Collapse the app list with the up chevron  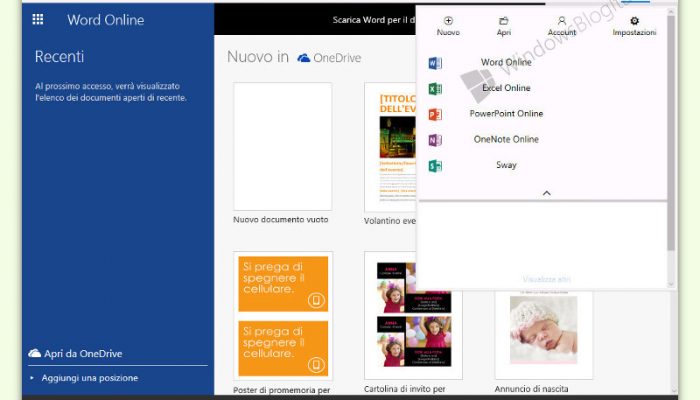(x=546, y=193)
